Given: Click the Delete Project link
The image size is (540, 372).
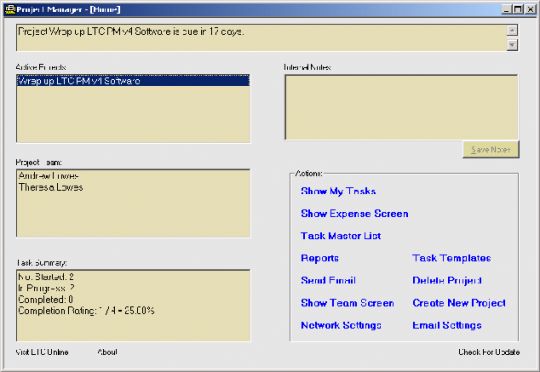Looking at the screenshot, I should point(447,281).
